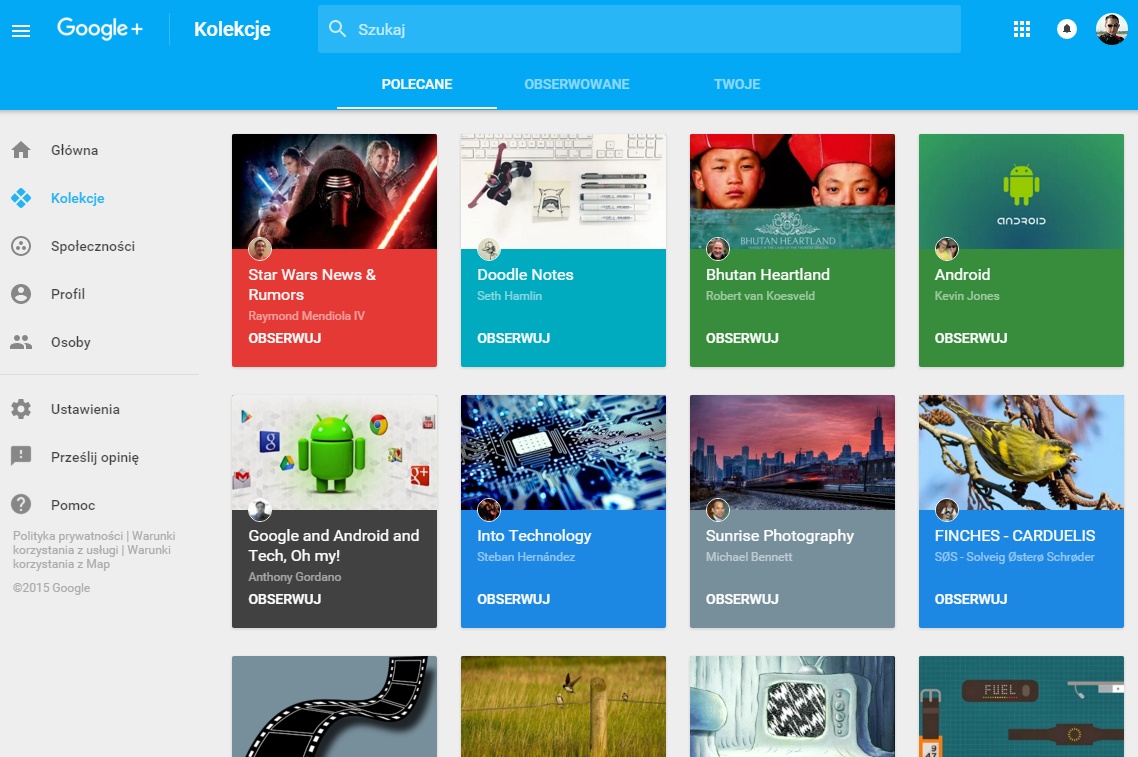Screen dimensions: 1138x757
Task: Click the Kolekcje page title in header
Action: 232,29
